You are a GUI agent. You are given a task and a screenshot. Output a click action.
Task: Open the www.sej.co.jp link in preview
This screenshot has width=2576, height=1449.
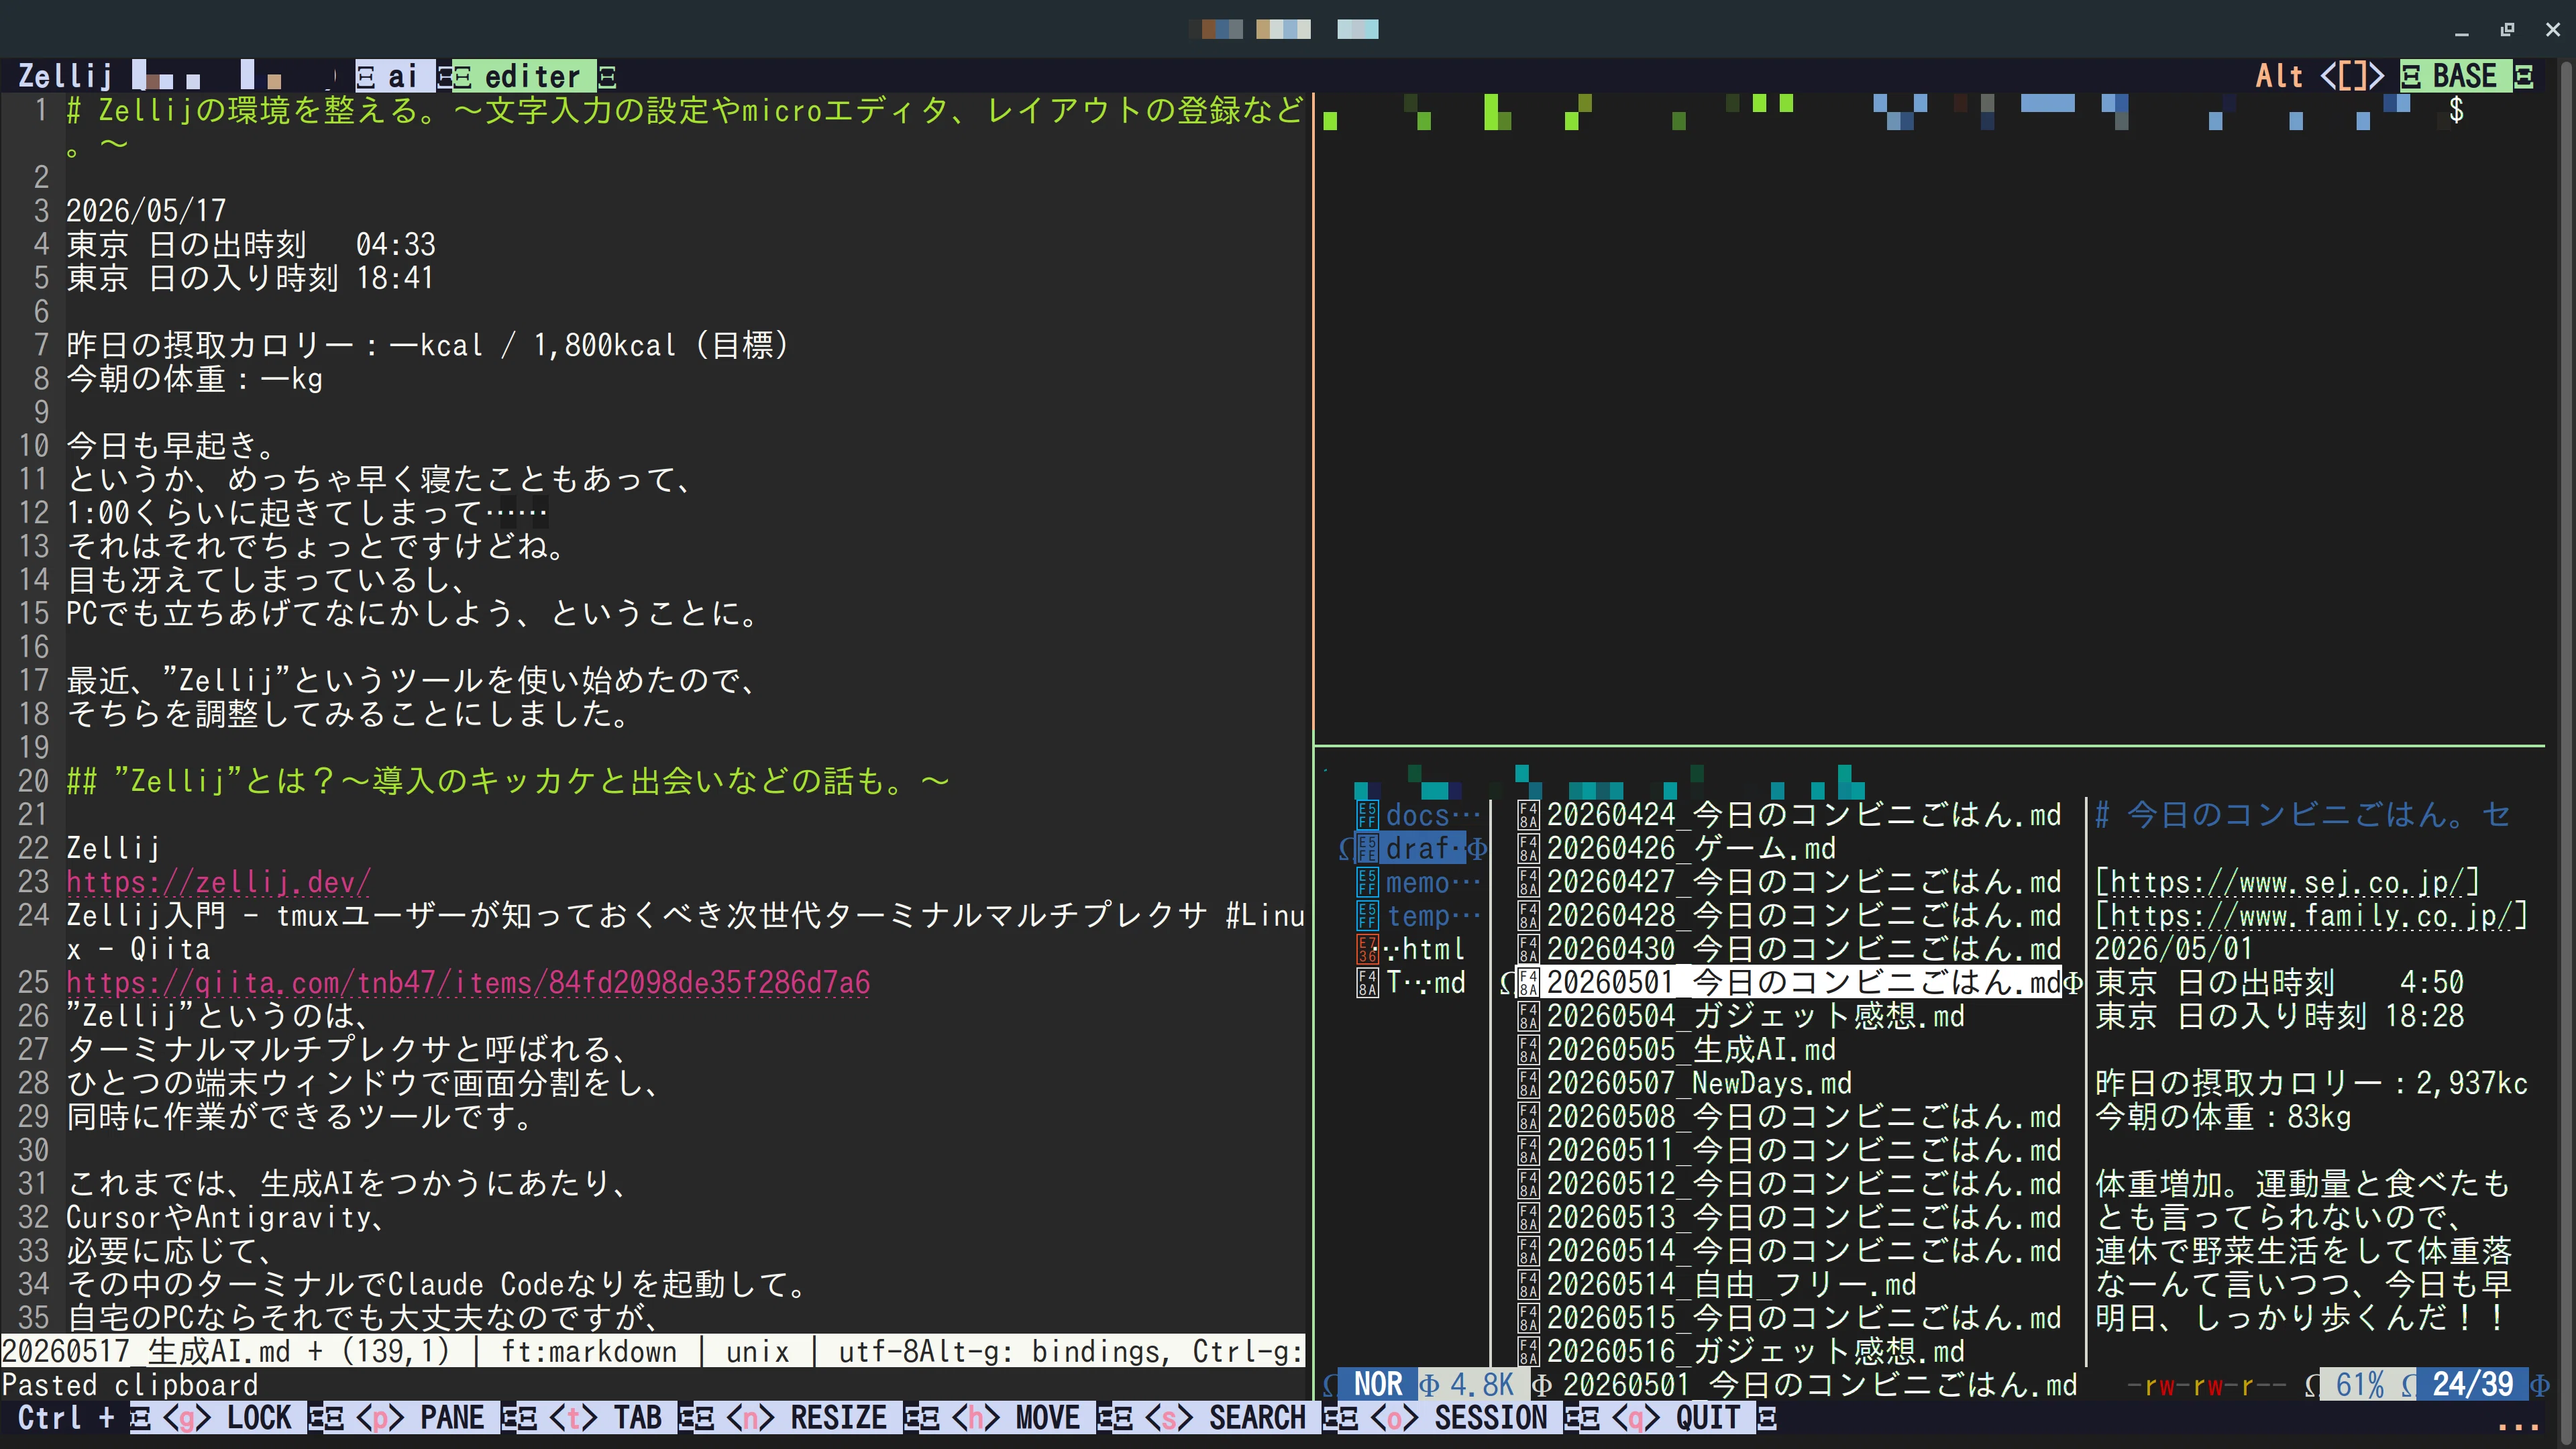2288,882
